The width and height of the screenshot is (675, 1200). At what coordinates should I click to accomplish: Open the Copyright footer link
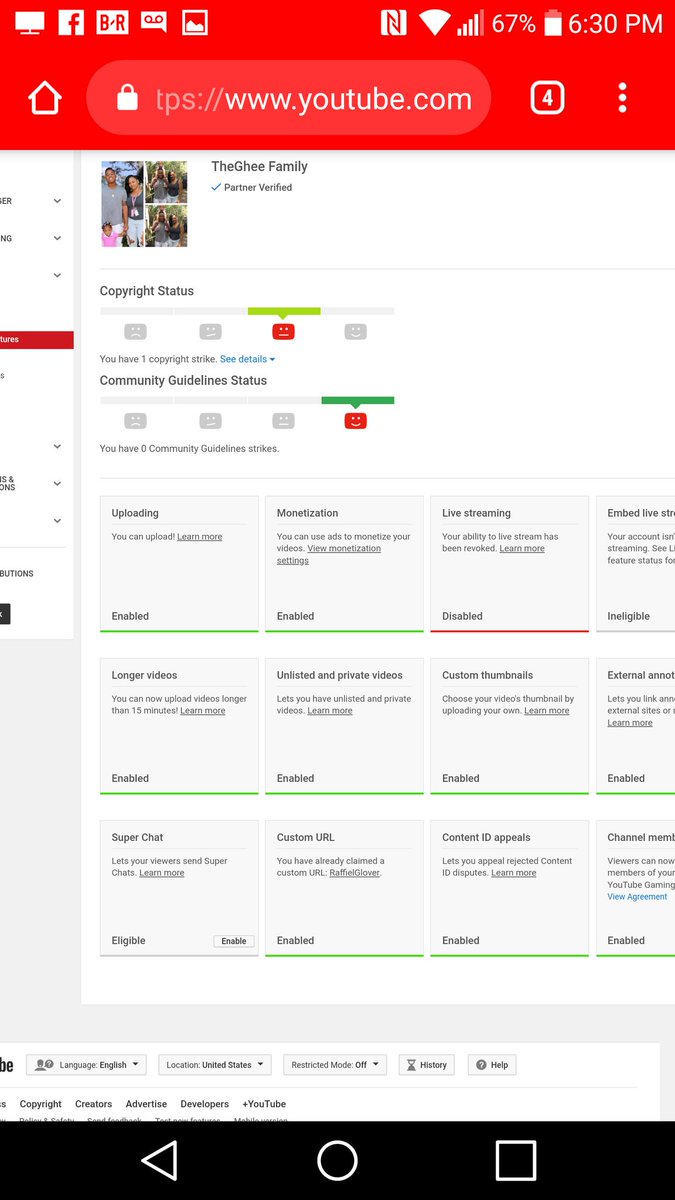pos(41,1104)
